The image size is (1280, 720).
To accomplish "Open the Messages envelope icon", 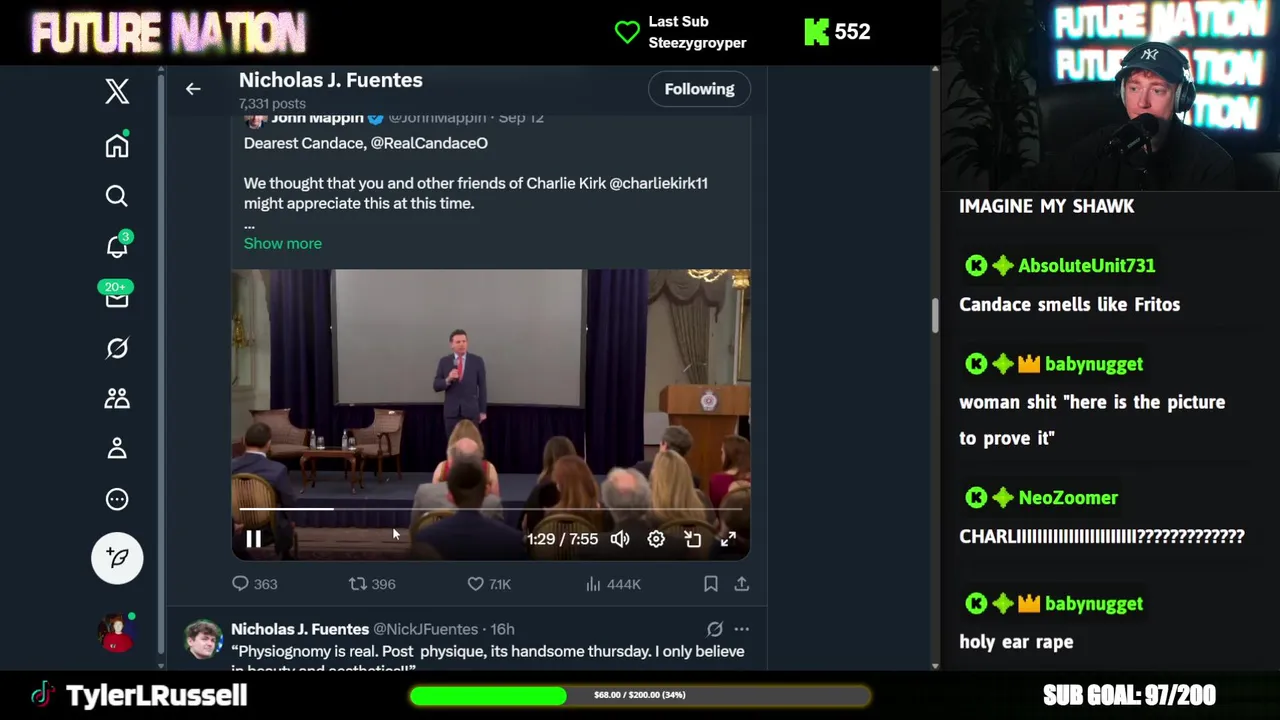I will pos(117,298).
